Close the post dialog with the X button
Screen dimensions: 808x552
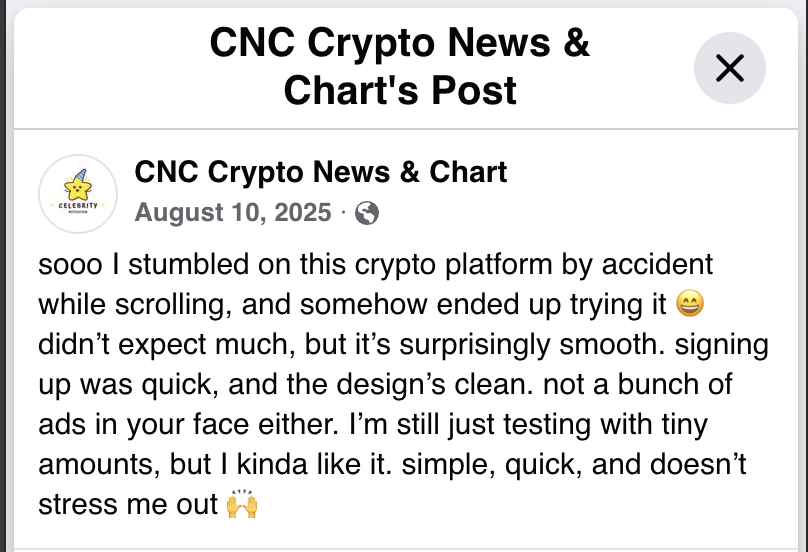pyautogui.click(x=730, y=68)
